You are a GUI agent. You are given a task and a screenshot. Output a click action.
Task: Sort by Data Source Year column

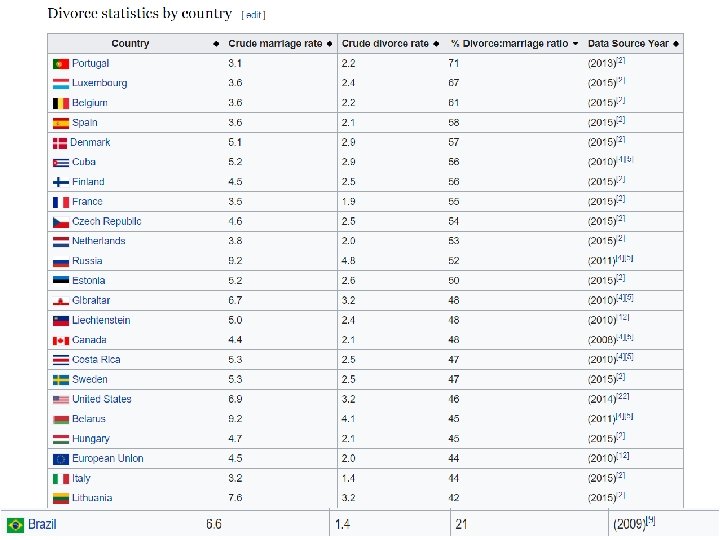[x=677, y=44]
